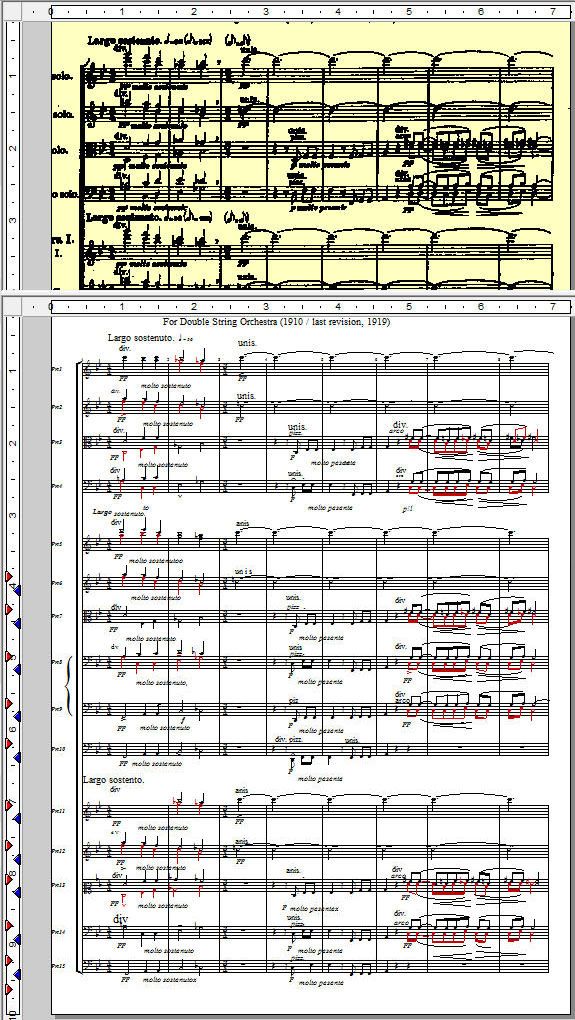The width and height of the screenshot is (575, 1020).
Task: Click blue bottom marker beside staff Pns6
Action: pos(18,589)
